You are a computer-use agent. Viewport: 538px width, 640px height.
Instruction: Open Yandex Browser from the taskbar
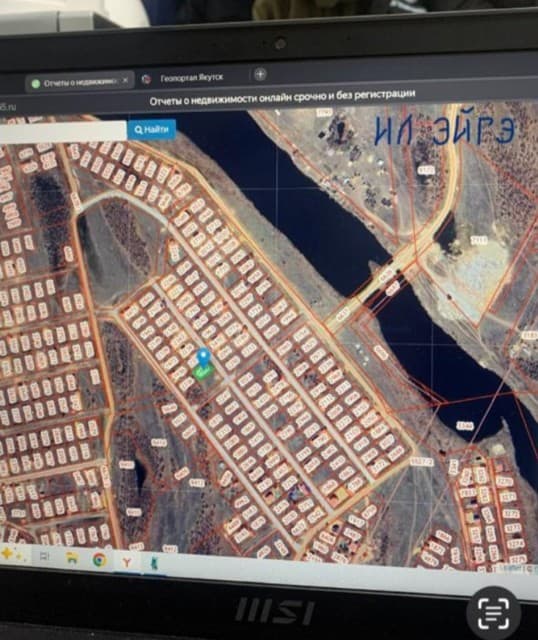(x=127, y=562)
